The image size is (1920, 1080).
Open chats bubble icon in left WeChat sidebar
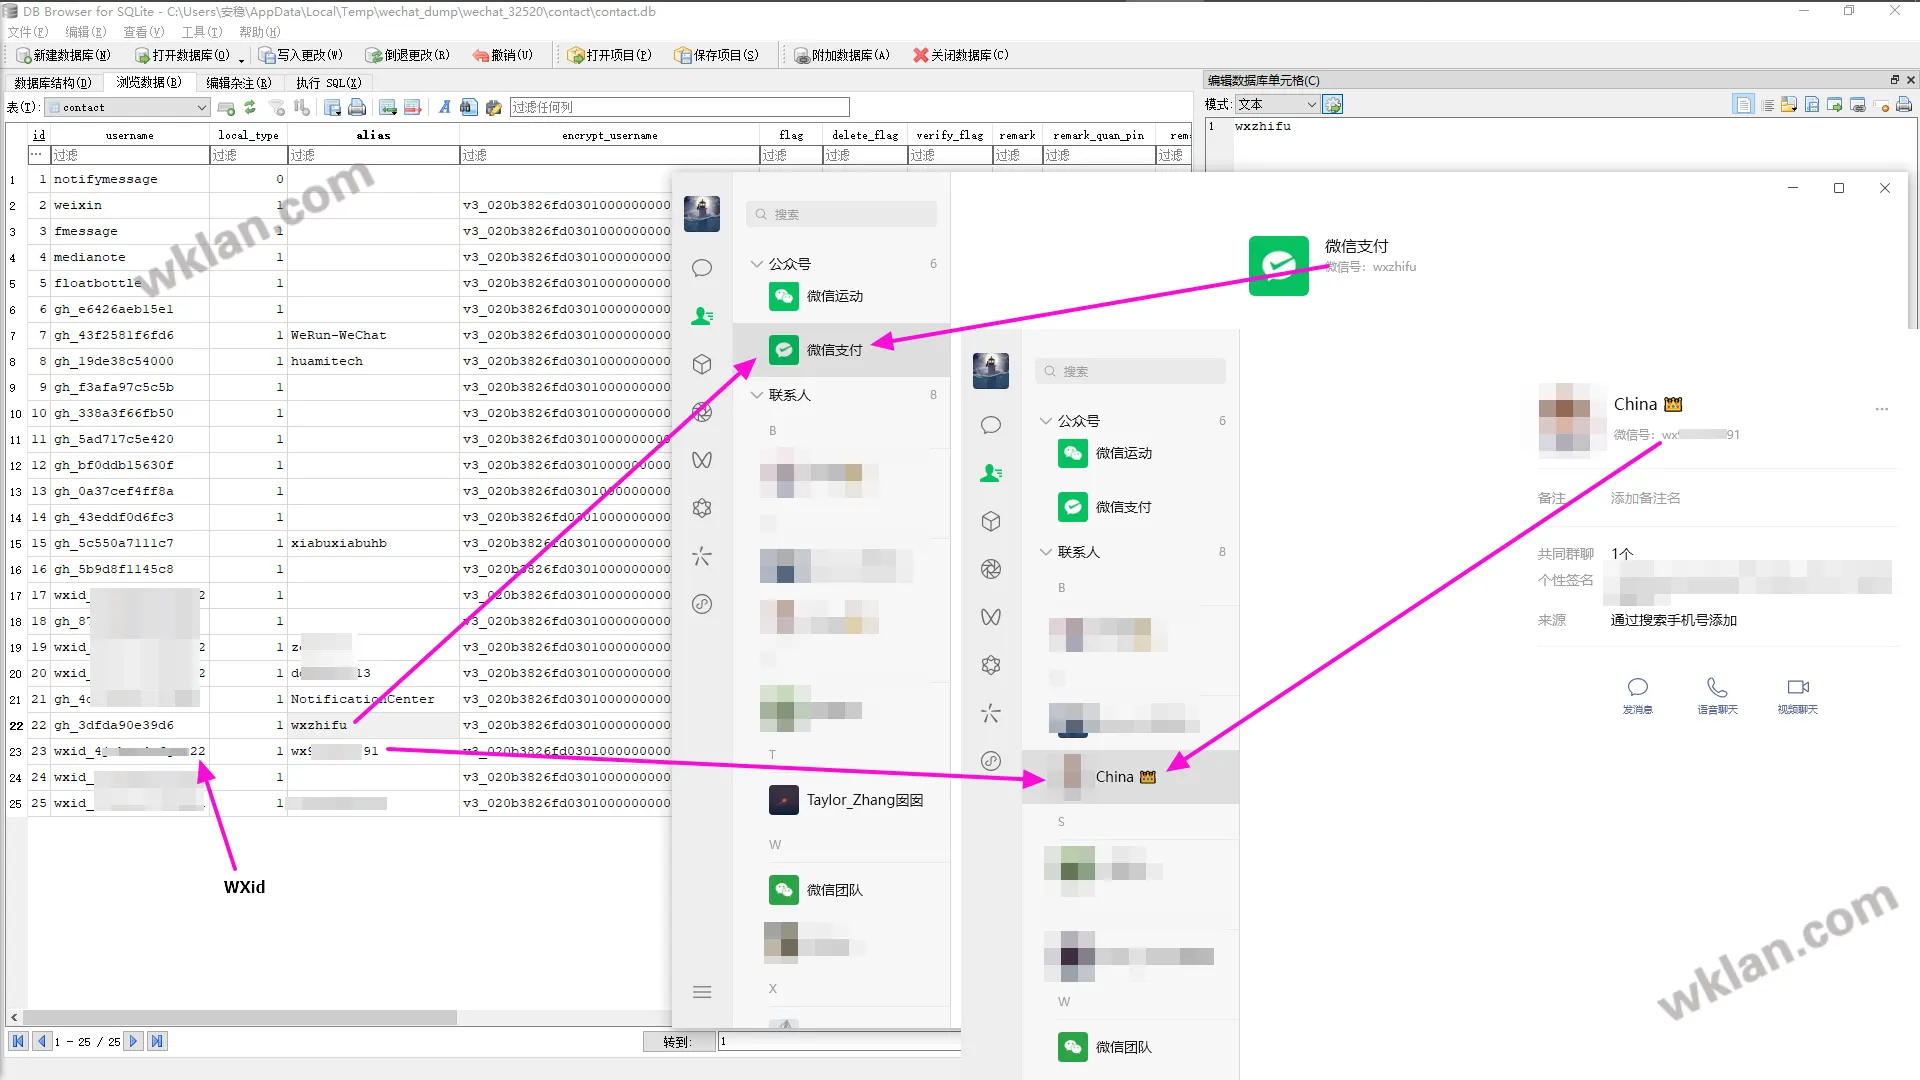[702, 268]
